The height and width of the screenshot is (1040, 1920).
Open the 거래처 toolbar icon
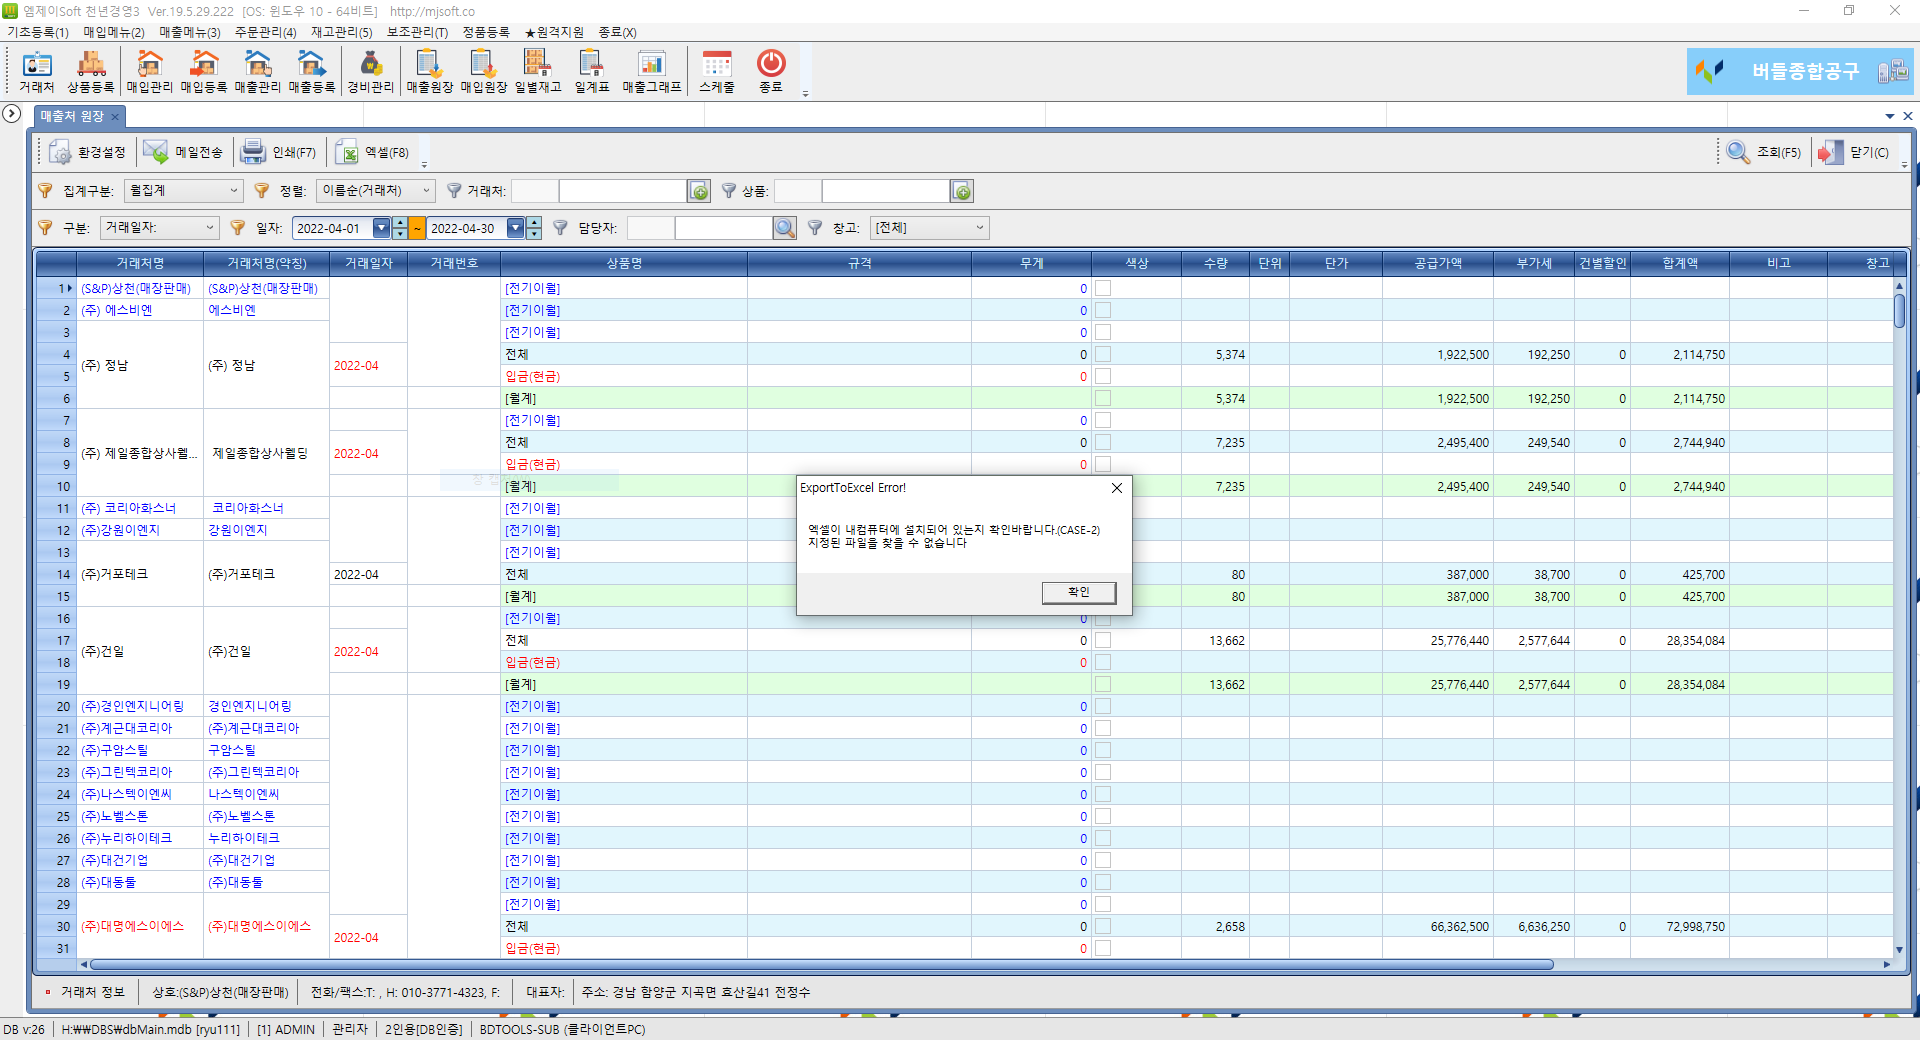click(x=37, y=72)
